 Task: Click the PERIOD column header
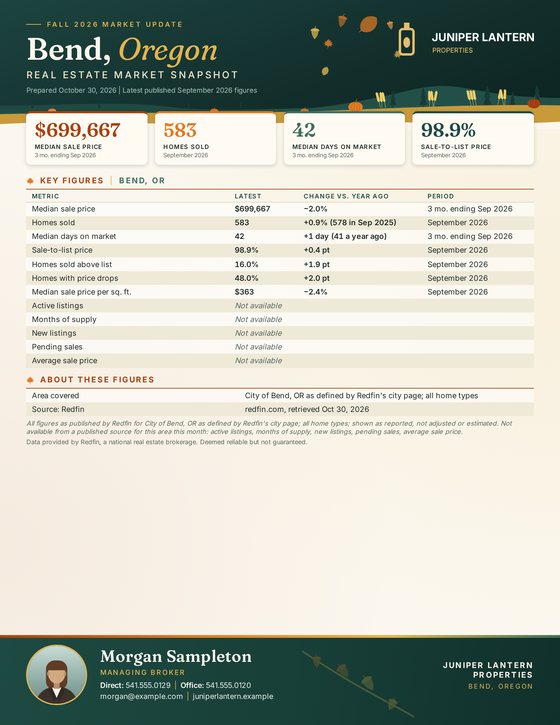click(441, 196)
